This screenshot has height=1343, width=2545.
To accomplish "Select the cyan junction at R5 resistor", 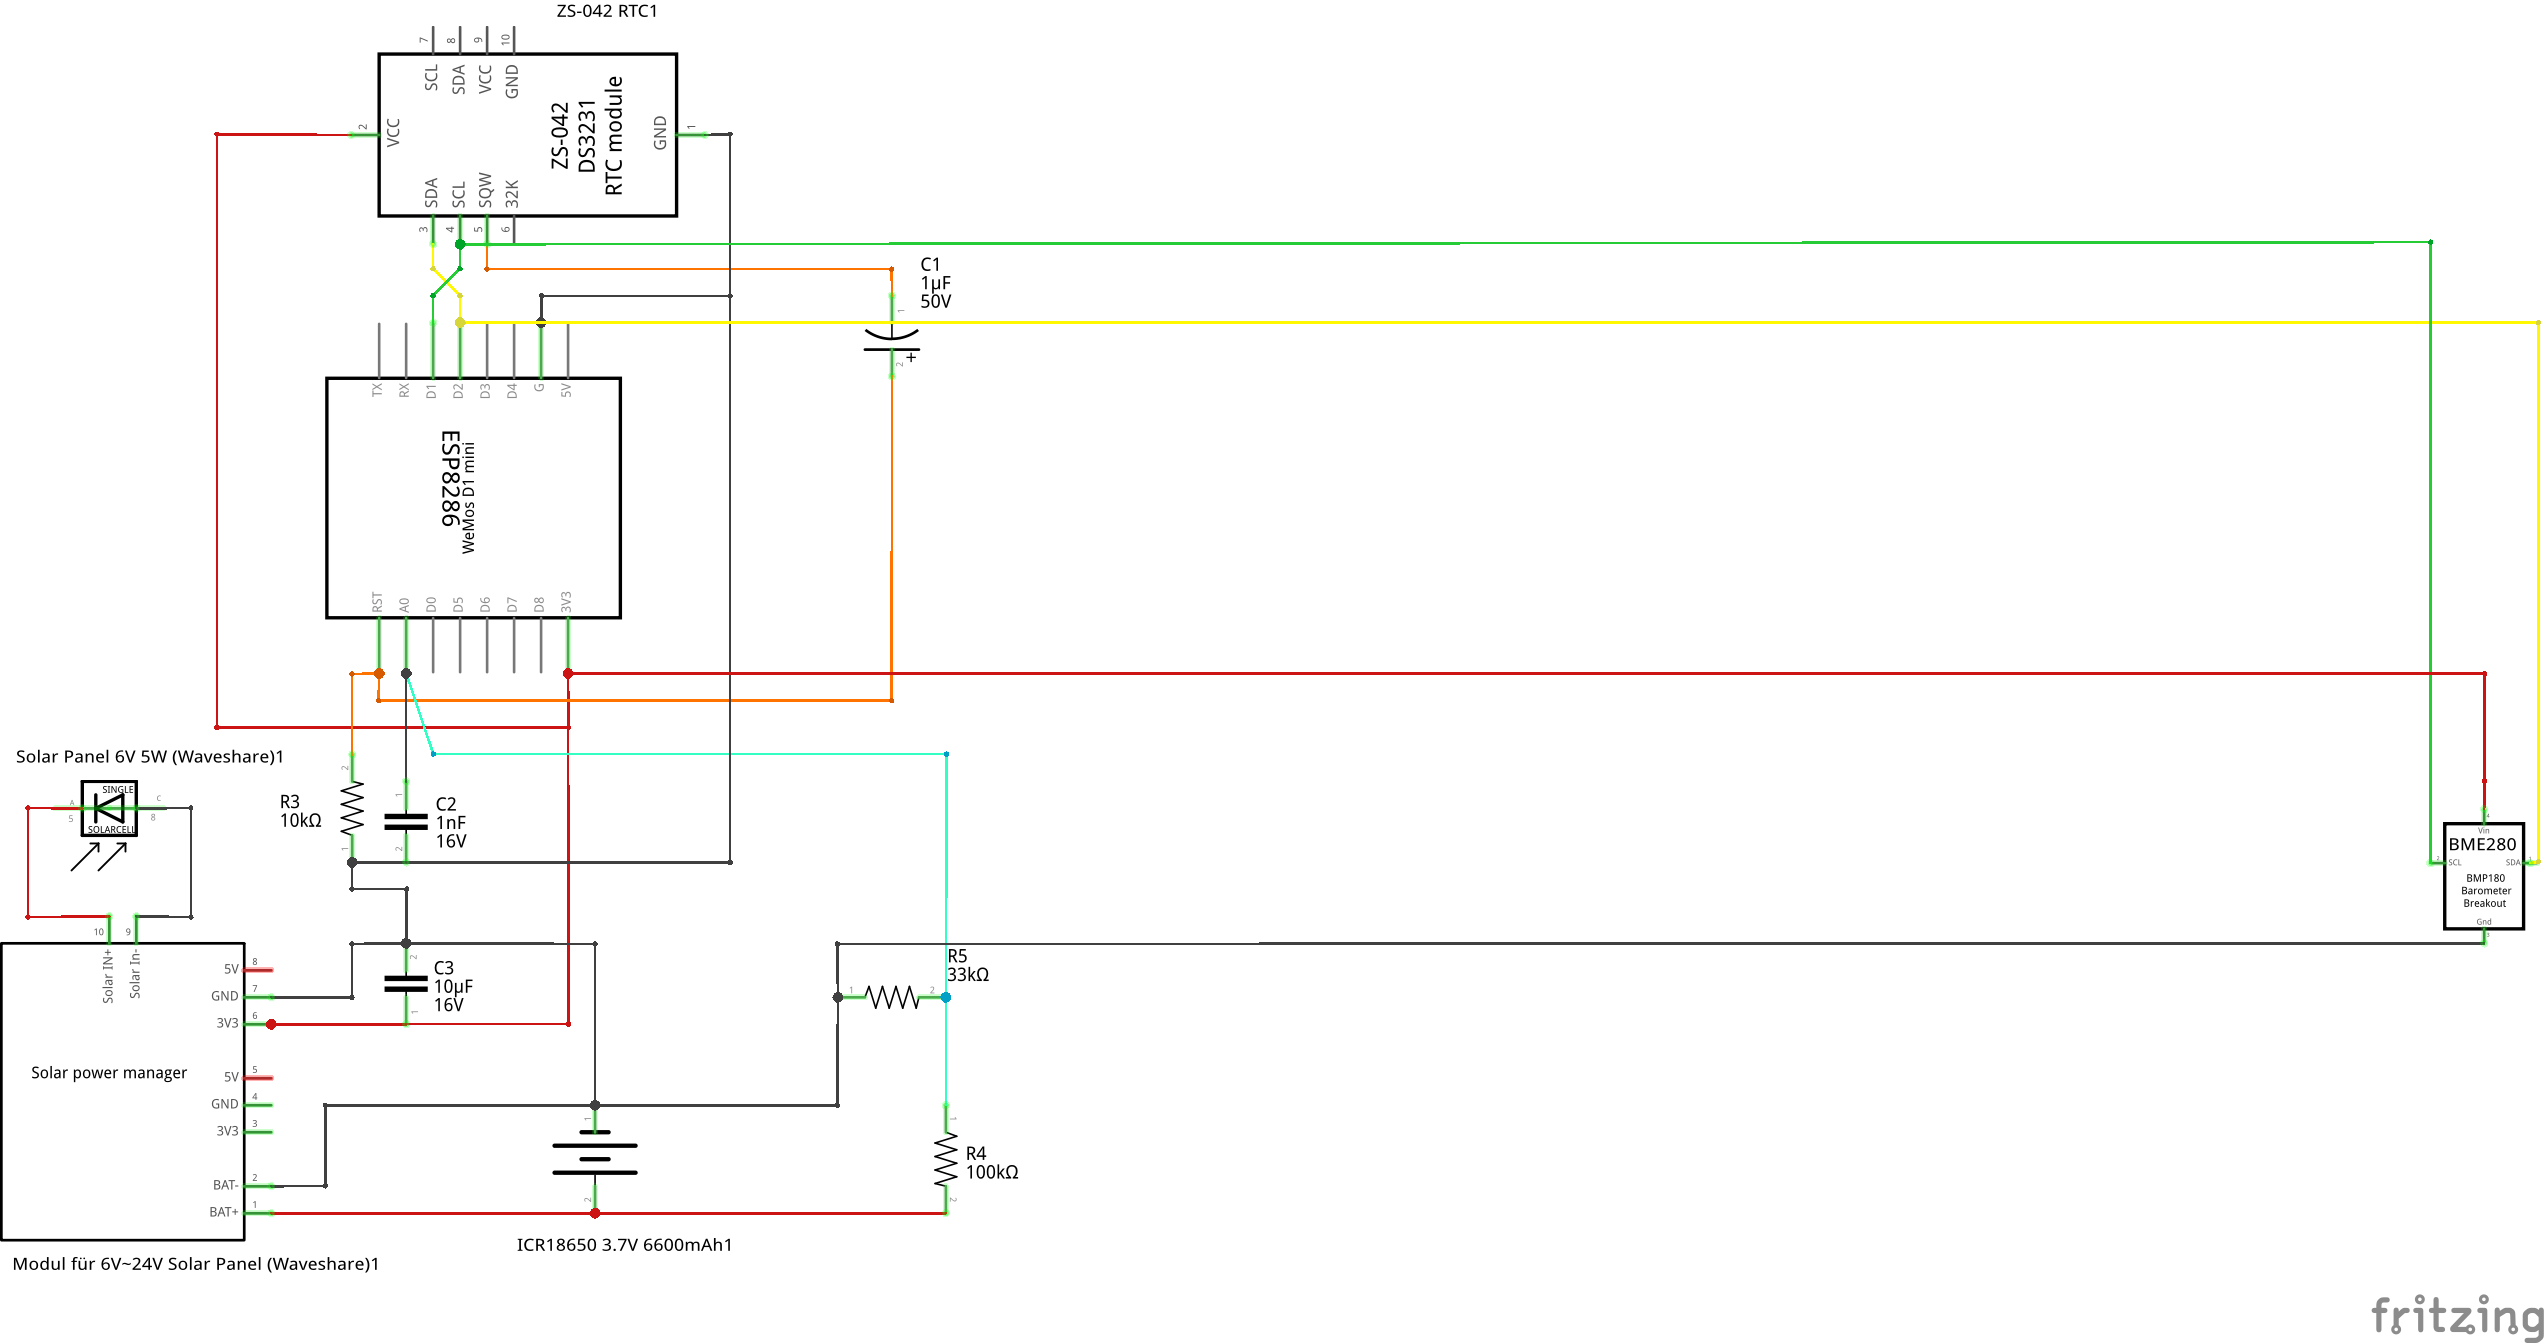I will tap(946, 997).
